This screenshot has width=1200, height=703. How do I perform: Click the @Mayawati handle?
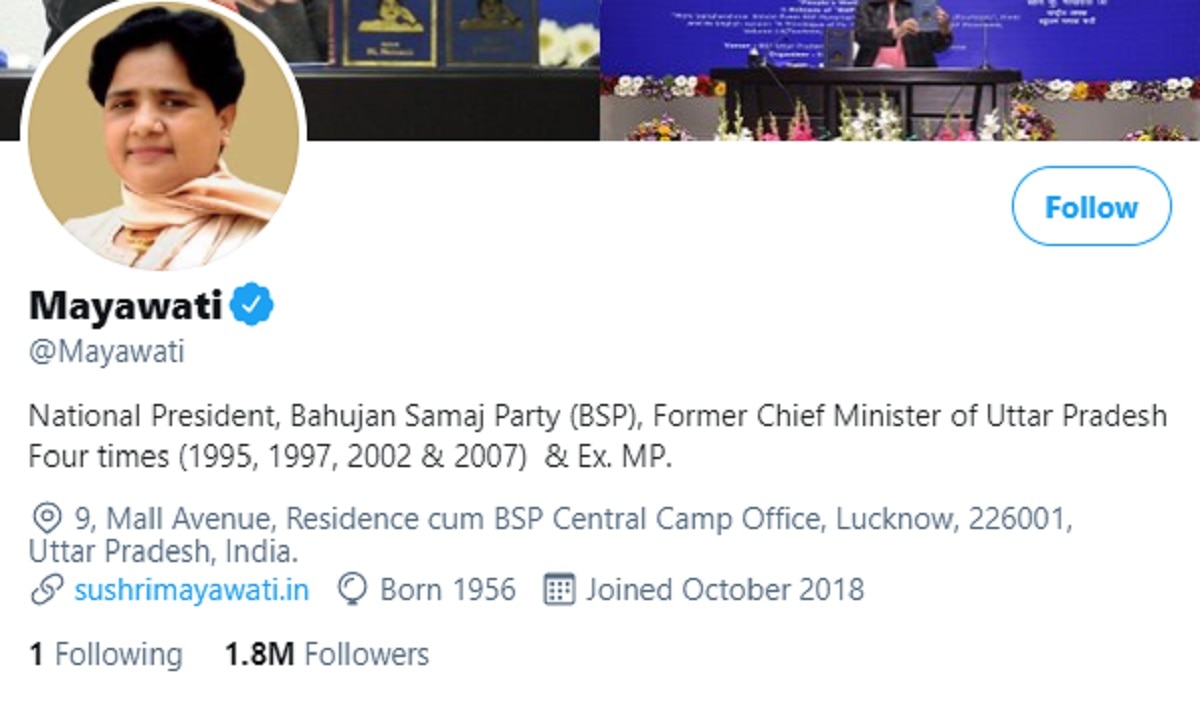107,353
